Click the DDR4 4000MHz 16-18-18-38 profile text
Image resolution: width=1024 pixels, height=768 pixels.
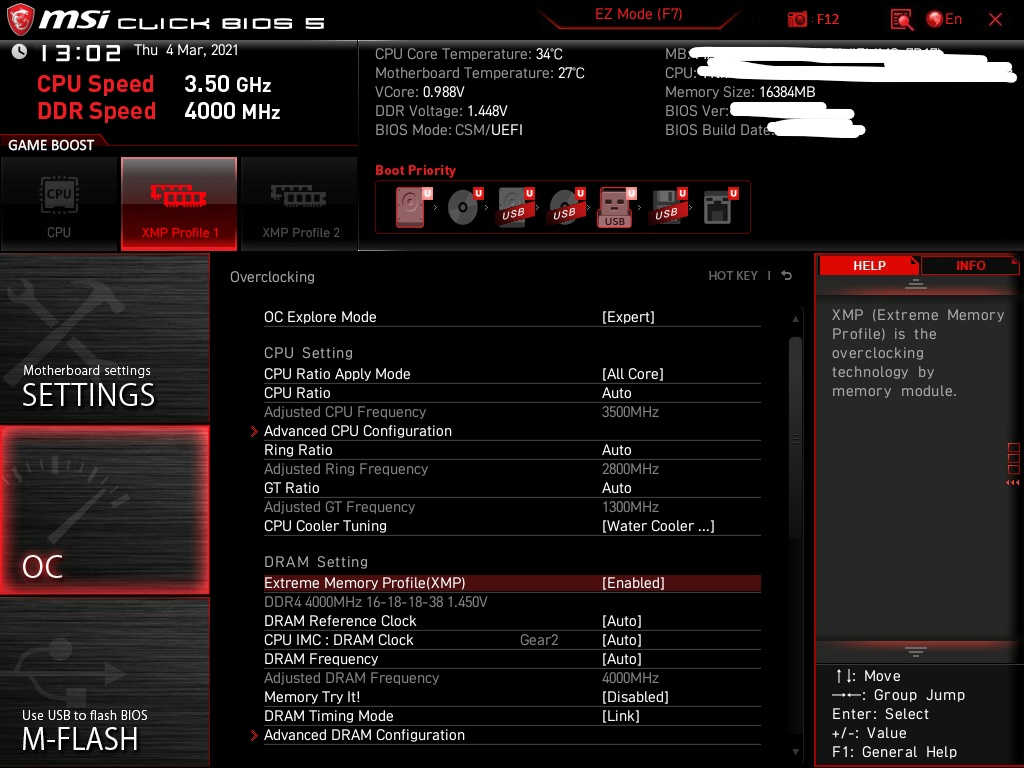(x=376, y=601)
